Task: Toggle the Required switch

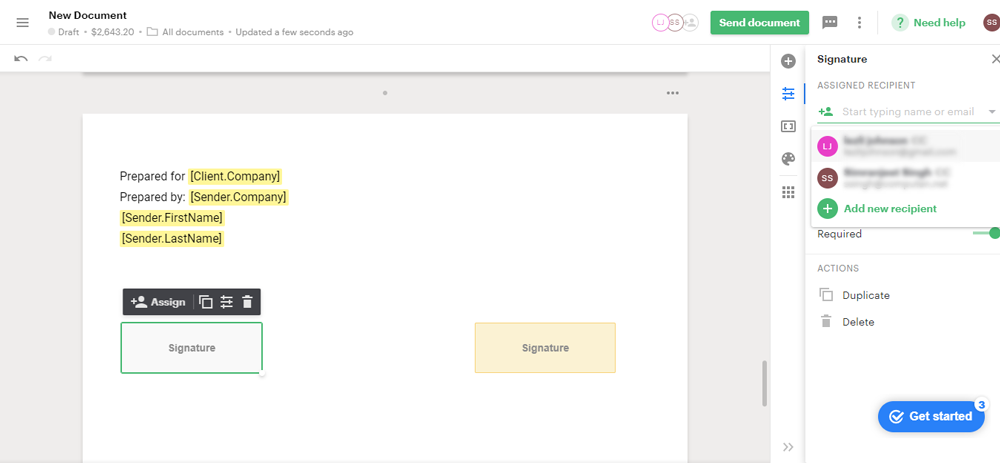Action: (987, 233)
